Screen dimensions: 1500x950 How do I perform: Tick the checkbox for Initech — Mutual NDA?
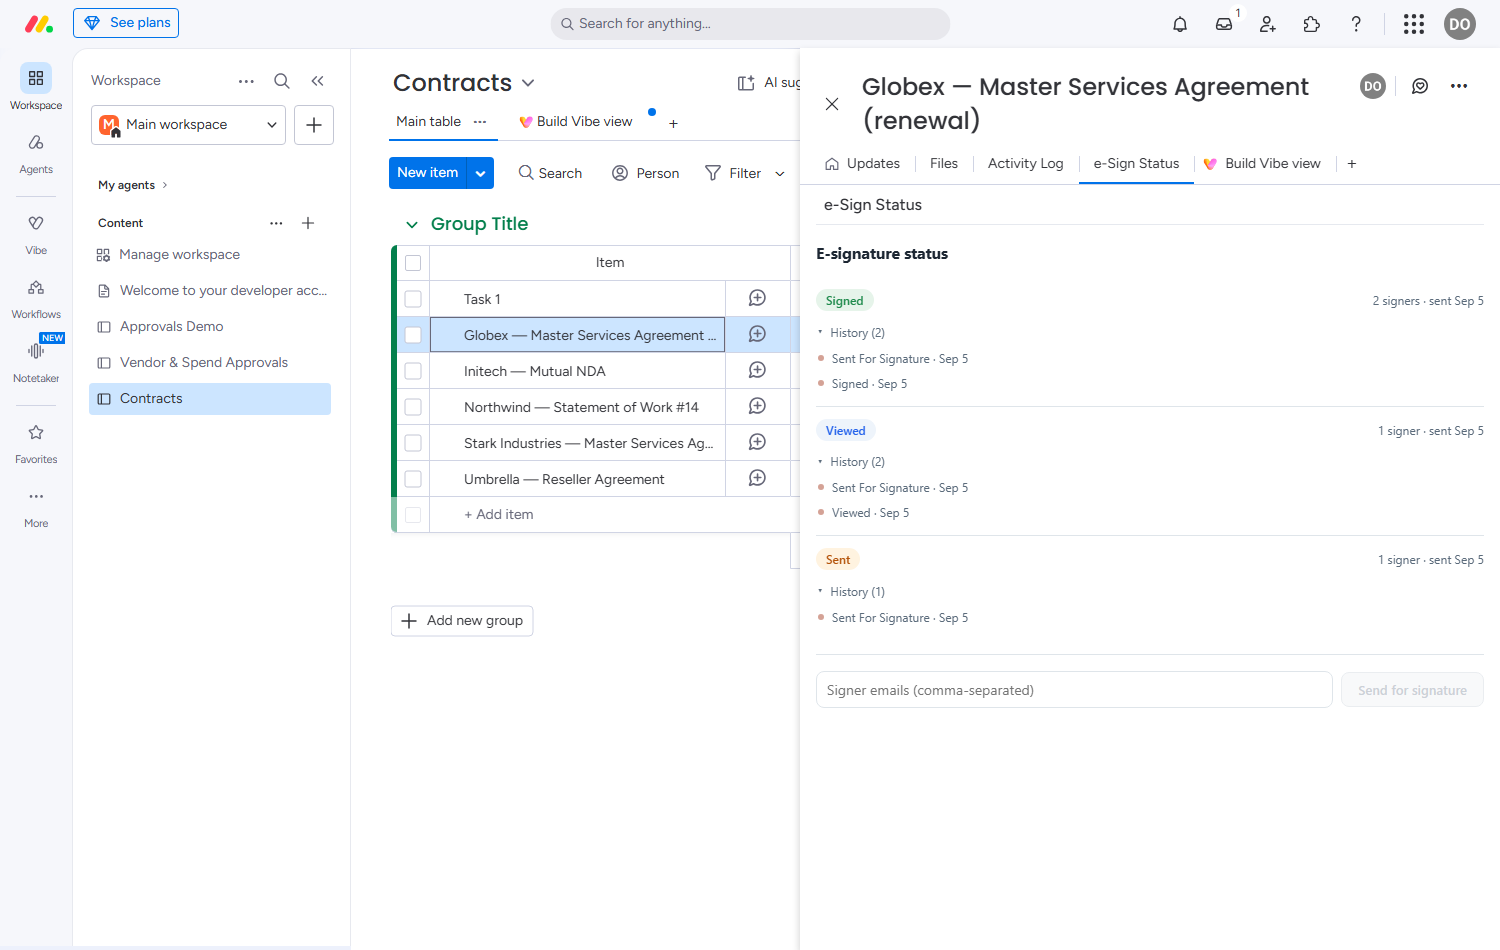tap(413, 371)
